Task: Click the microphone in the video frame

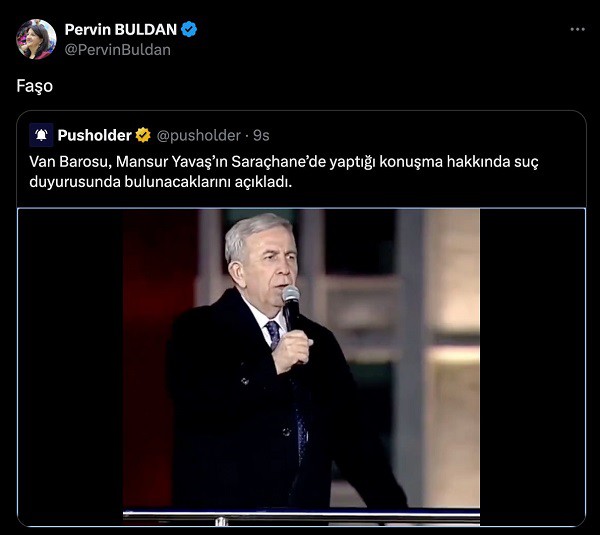Action: point(291,304)
